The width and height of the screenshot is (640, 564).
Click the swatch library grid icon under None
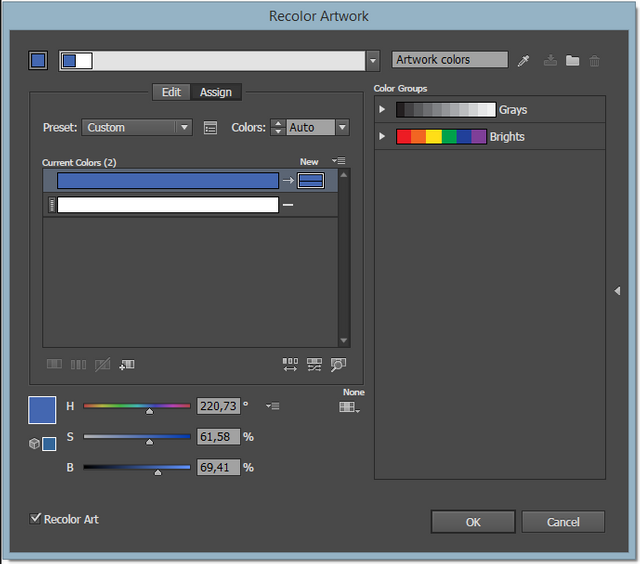click(349, 407)
